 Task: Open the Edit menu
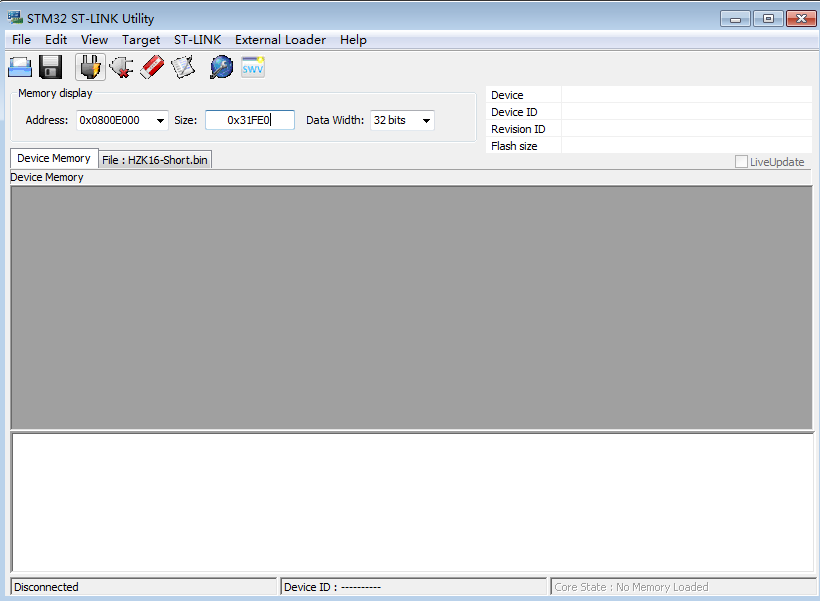click(56, 40)
